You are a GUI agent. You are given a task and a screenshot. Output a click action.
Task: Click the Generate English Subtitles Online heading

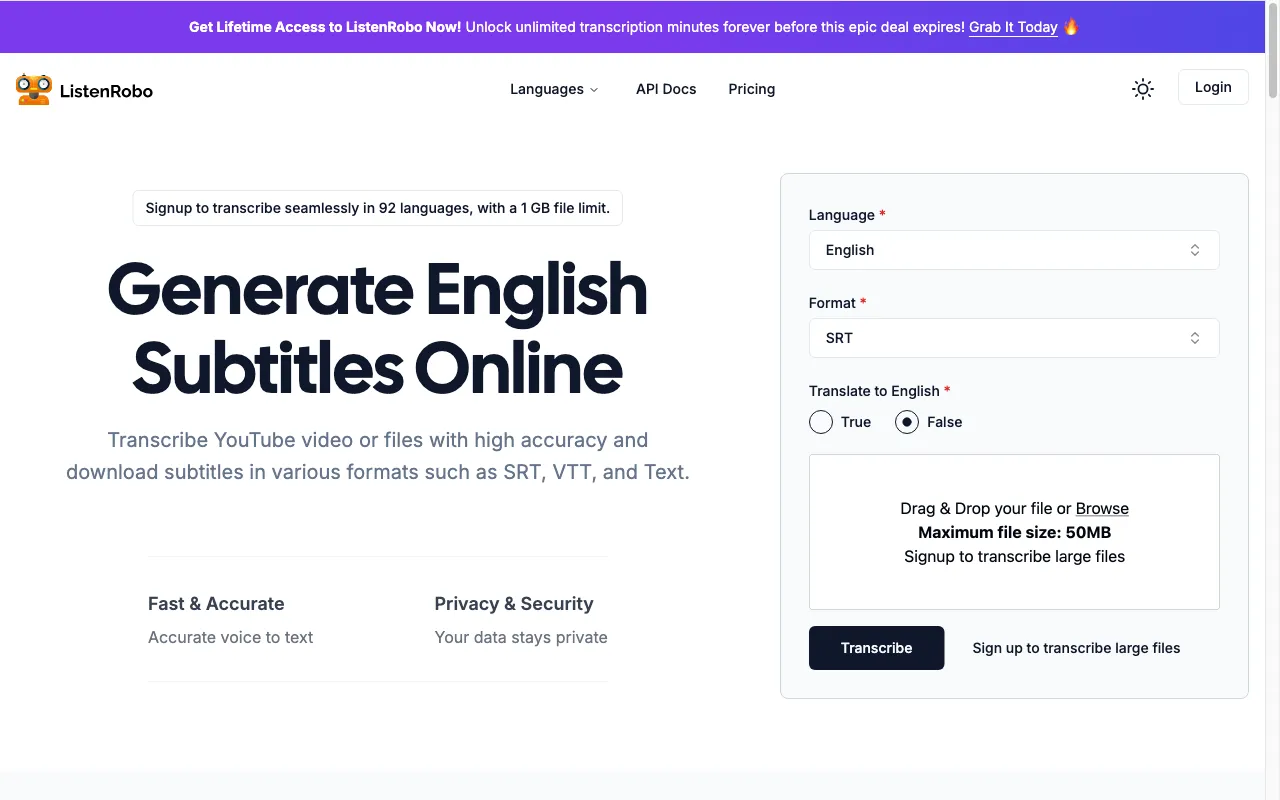coord(378,328)
